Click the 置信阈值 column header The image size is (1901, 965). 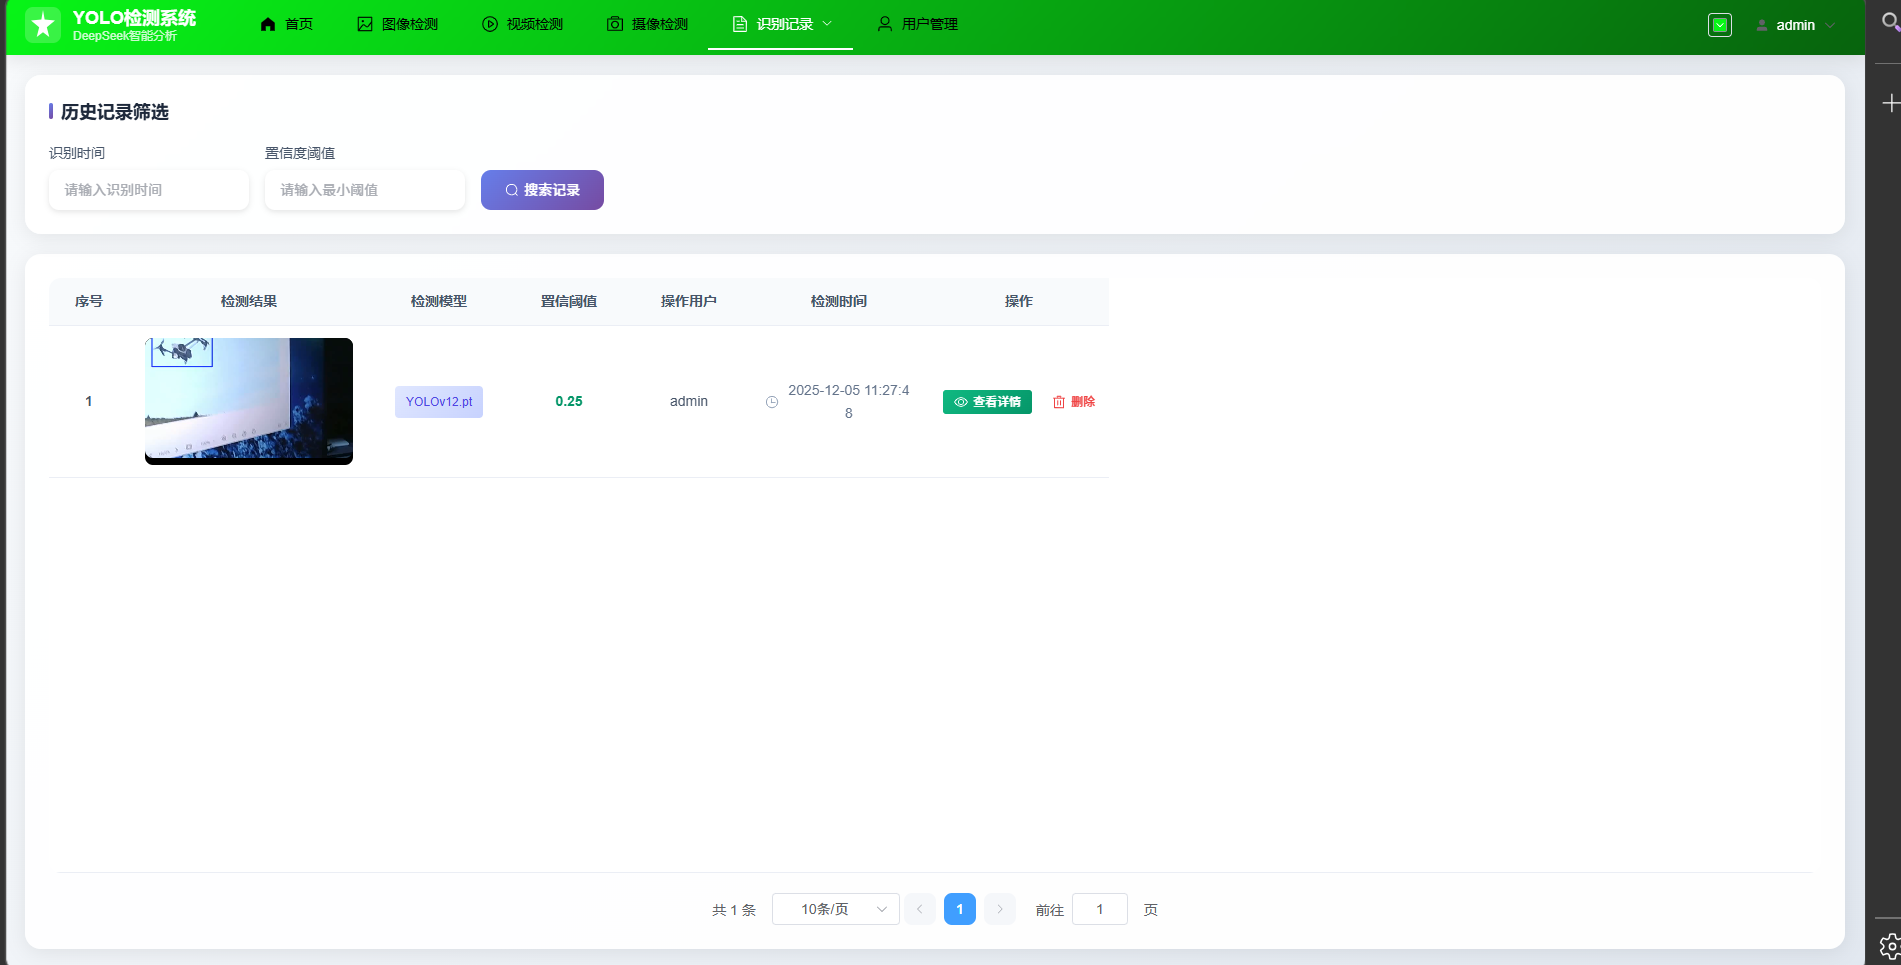click(x=569, y=301)
